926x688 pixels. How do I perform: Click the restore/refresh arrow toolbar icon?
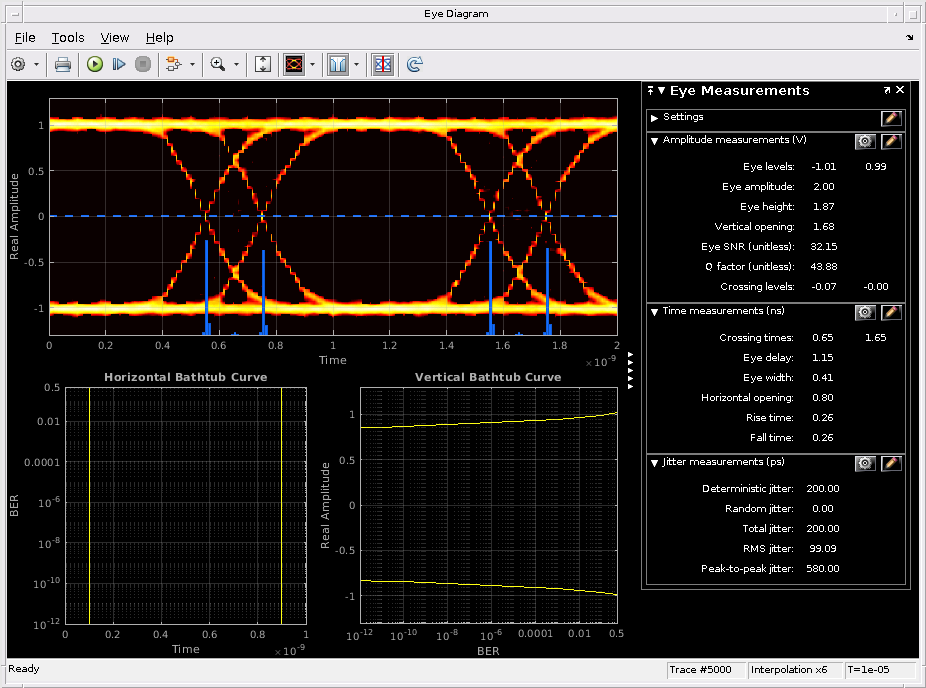[x=414, y=64]
